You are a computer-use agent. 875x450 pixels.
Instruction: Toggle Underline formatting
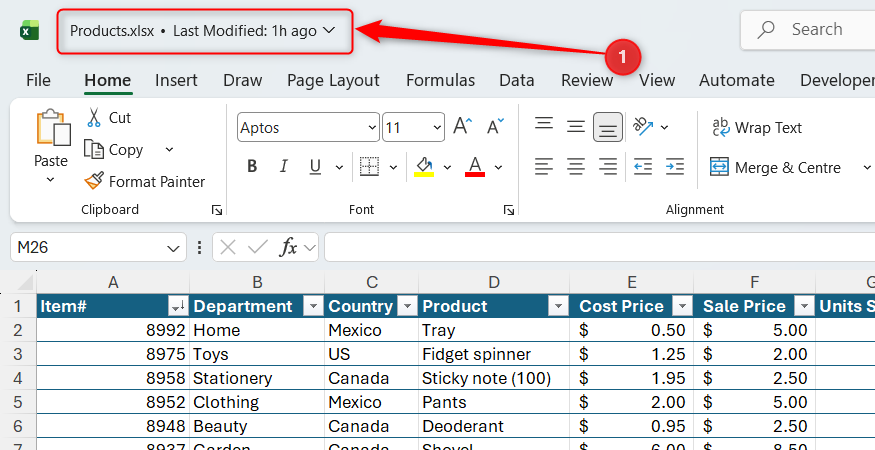pos(315,166)
